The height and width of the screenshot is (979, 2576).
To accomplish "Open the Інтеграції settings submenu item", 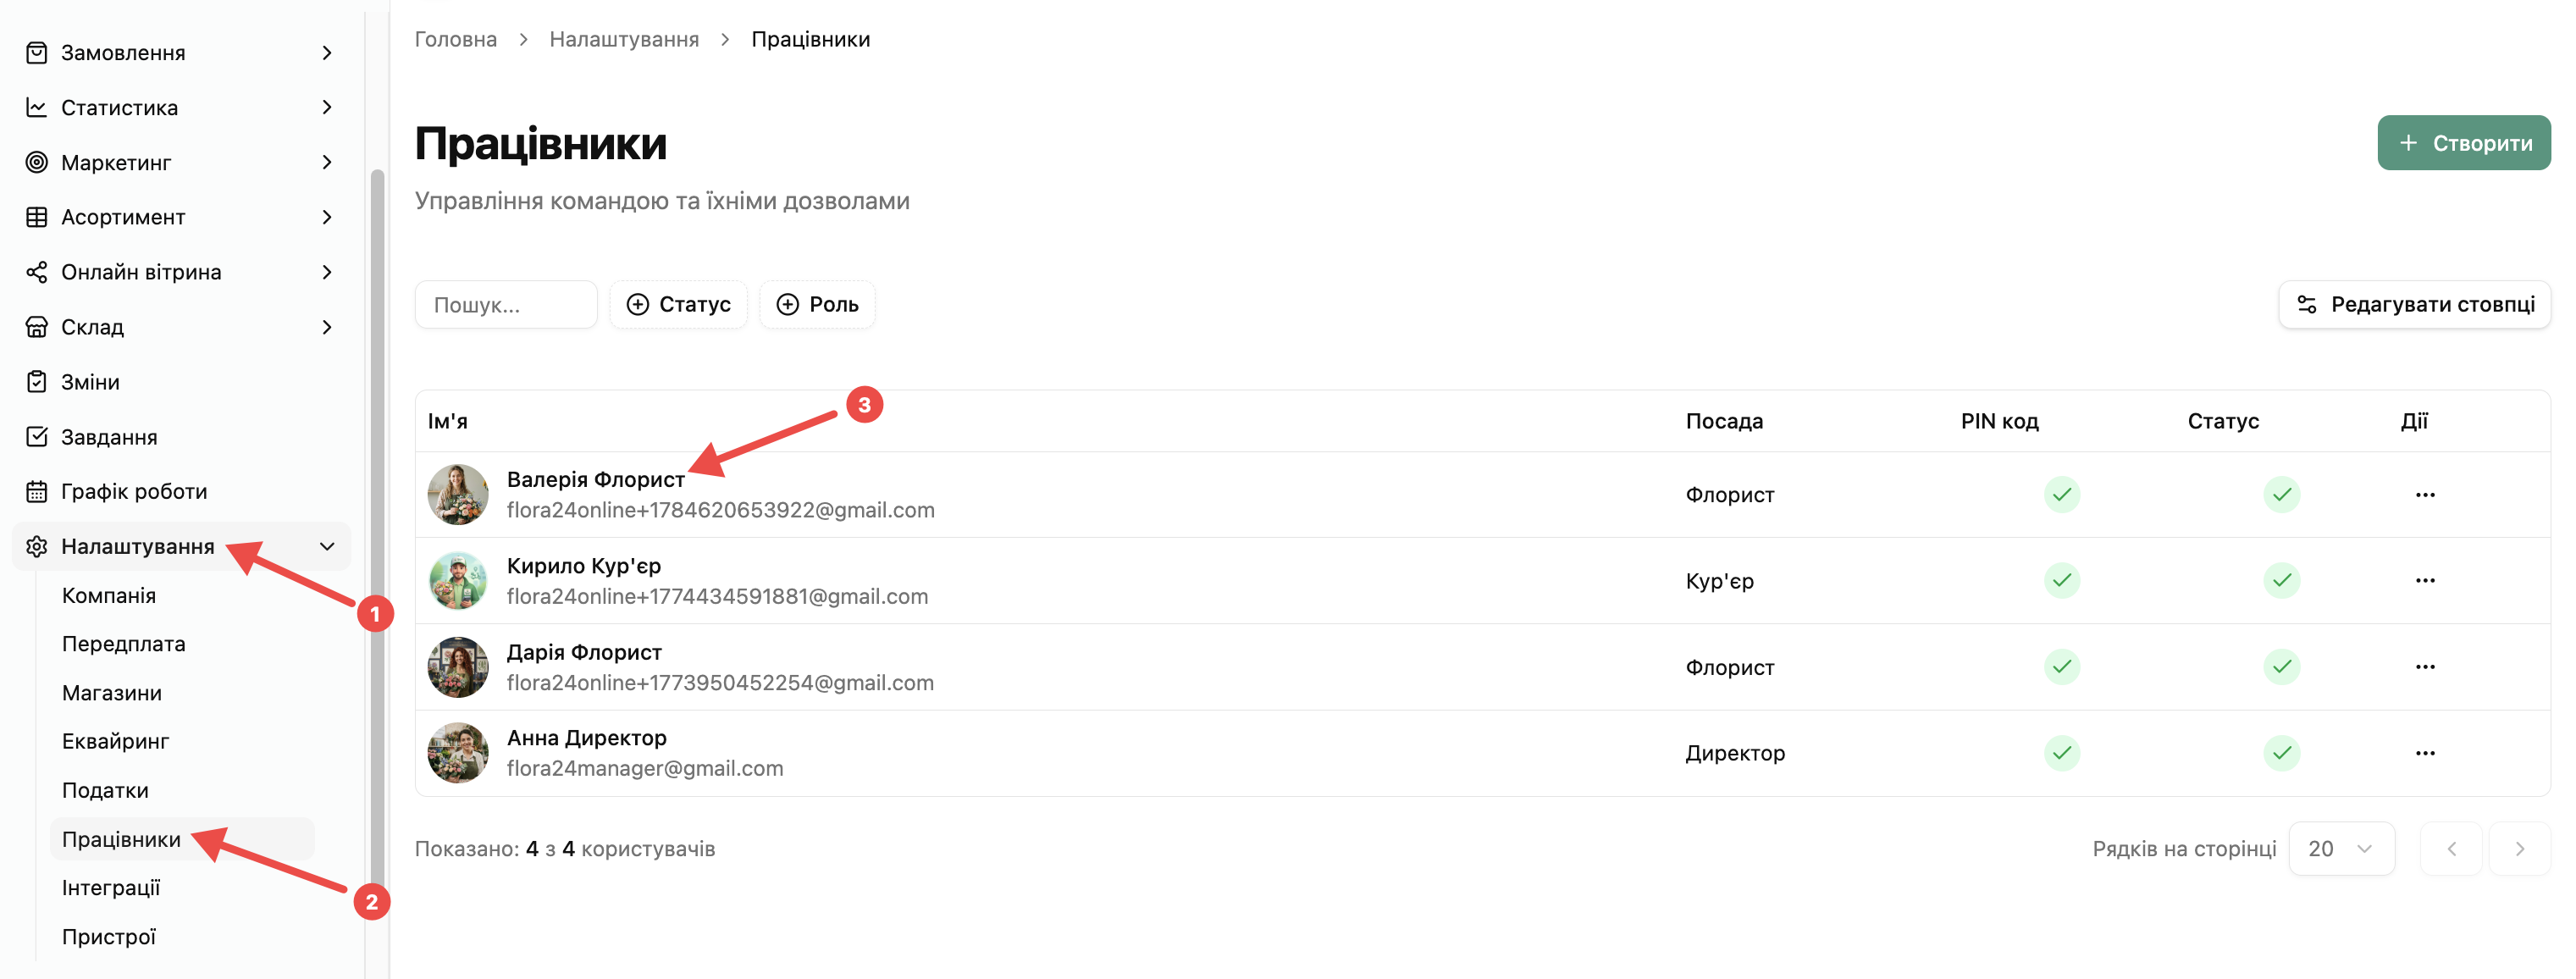I will click(111, 888).
